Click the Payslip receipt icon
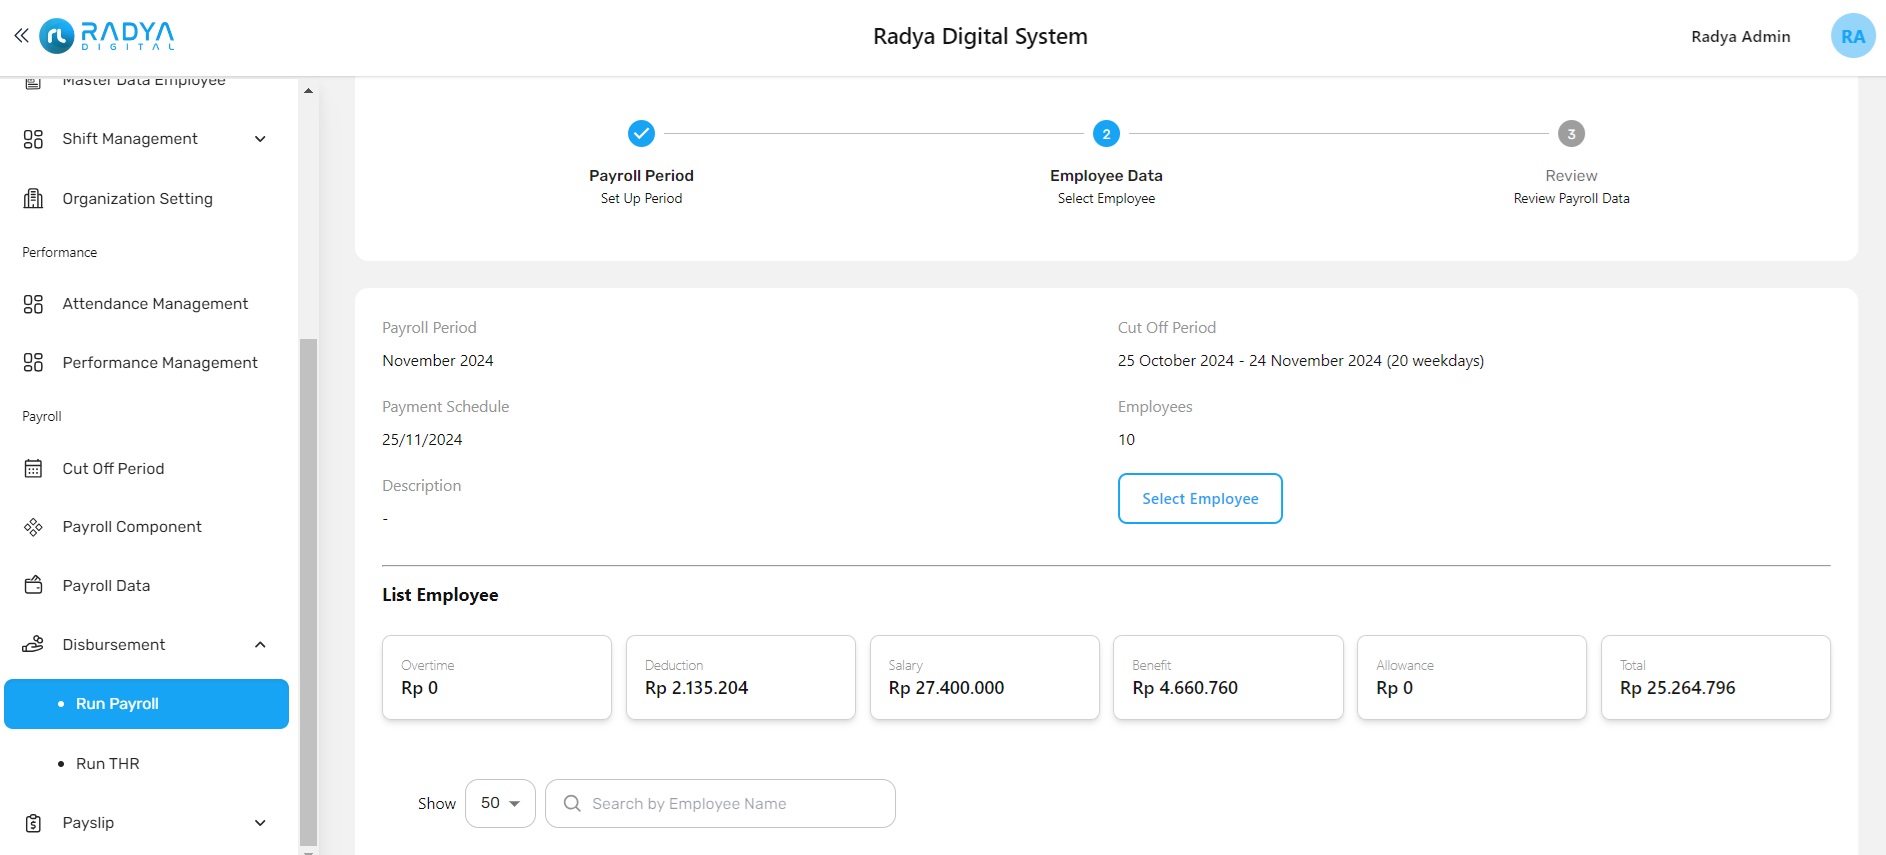The width and height of the screenshot is (1886, 855). click(x=33, y=823)
